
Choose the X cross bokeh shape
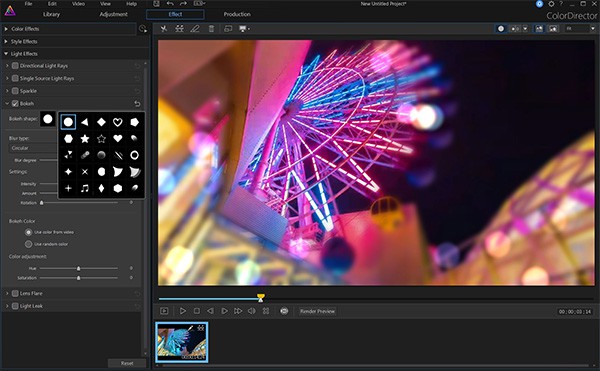pos(85,172)
